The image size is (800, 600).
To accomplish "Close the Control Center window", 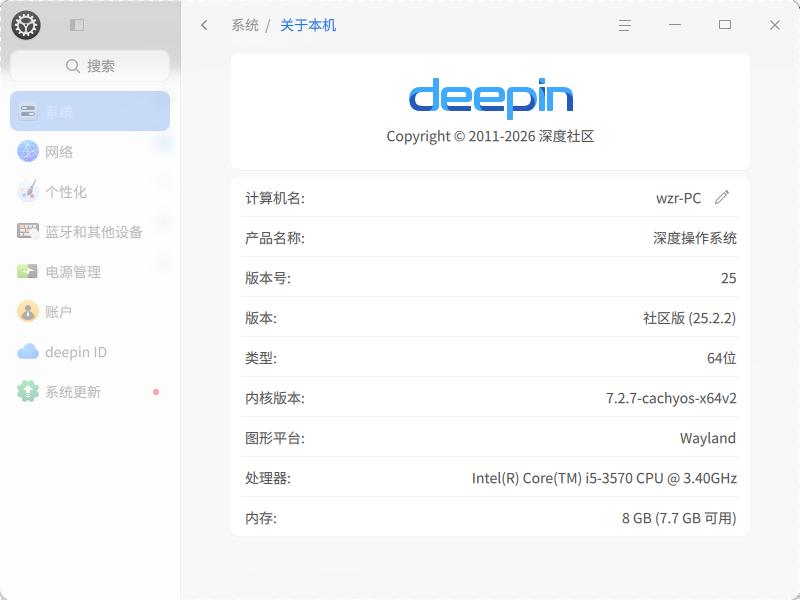I will [775, 25].
